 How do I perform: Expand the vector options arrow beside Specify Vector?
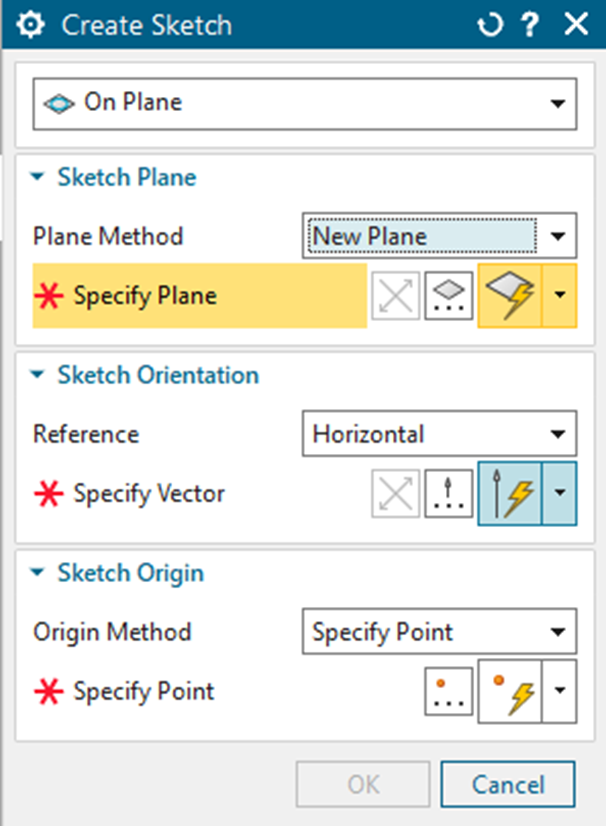coord(560,492)
